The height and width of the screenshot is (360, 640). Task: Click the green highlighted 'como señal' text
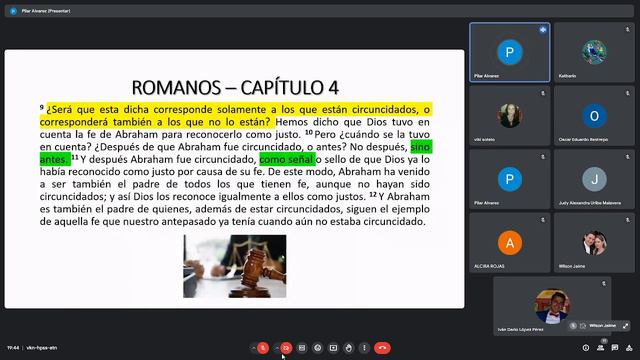(287, 159)
